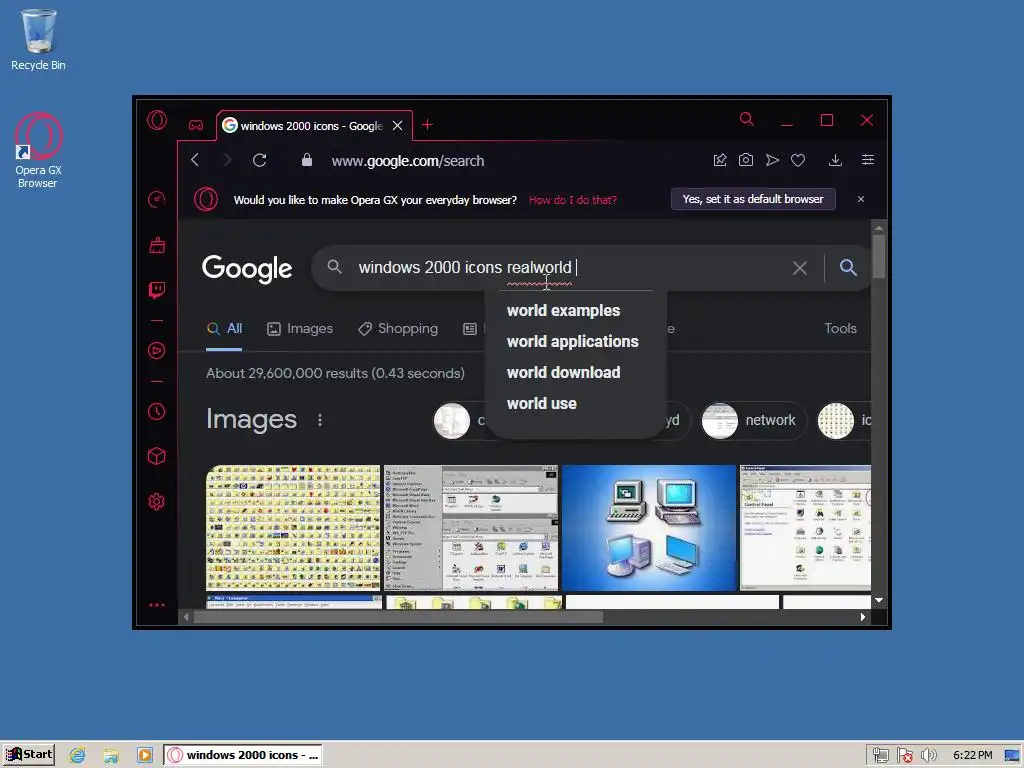
Task: Launch the media player quick launch icon
Action: point(145,755)
